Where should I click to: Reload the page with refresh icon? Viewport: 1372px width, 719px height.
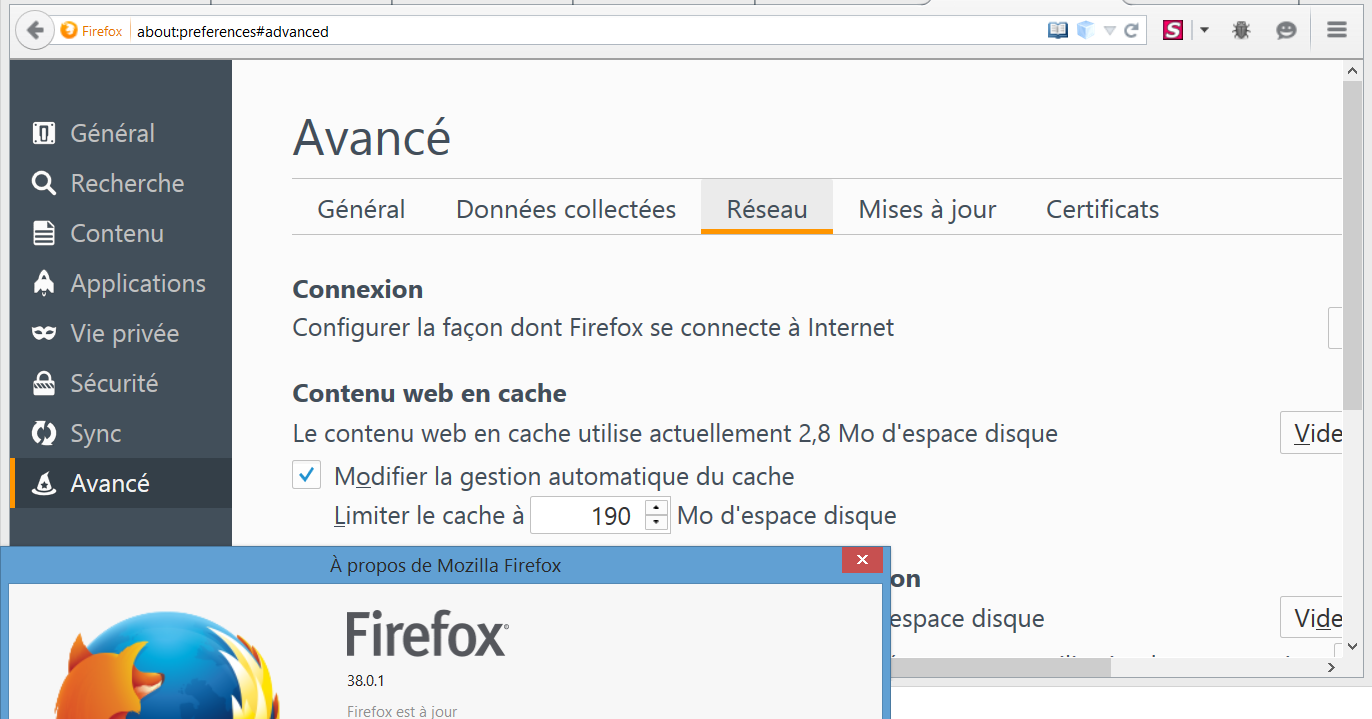point(1132,31)
